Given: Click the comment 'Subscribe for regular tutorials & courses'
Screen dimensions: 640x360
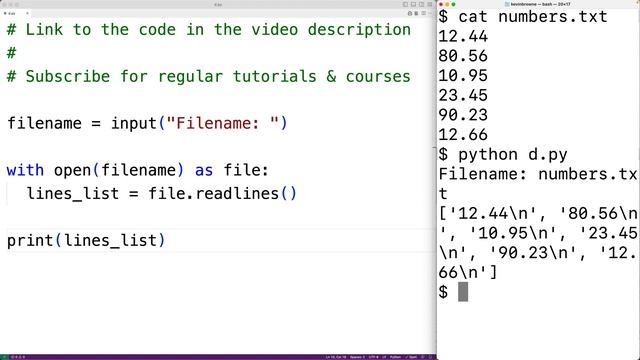Looking at the screenshot, I should point(209,77).
